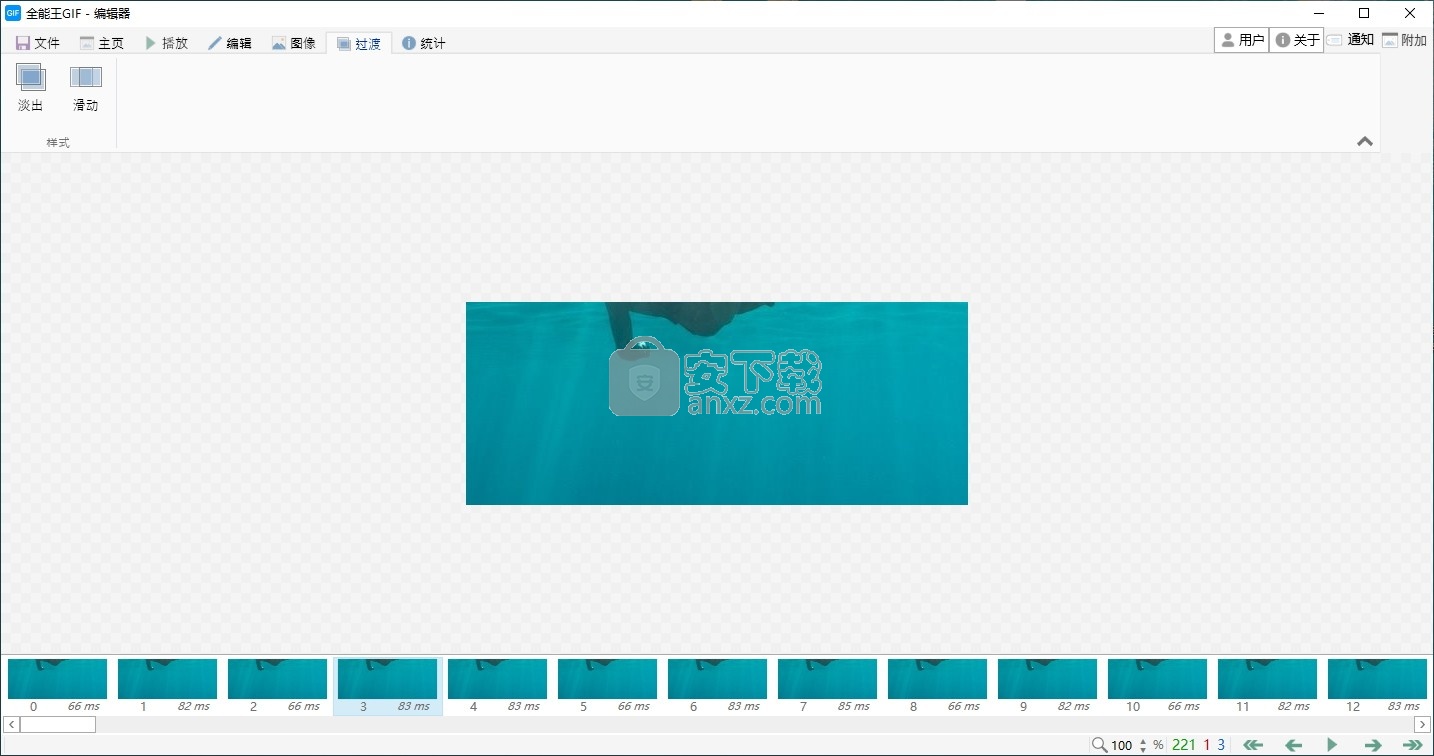Apply the 淡出 fade transition

pos(31,88)
